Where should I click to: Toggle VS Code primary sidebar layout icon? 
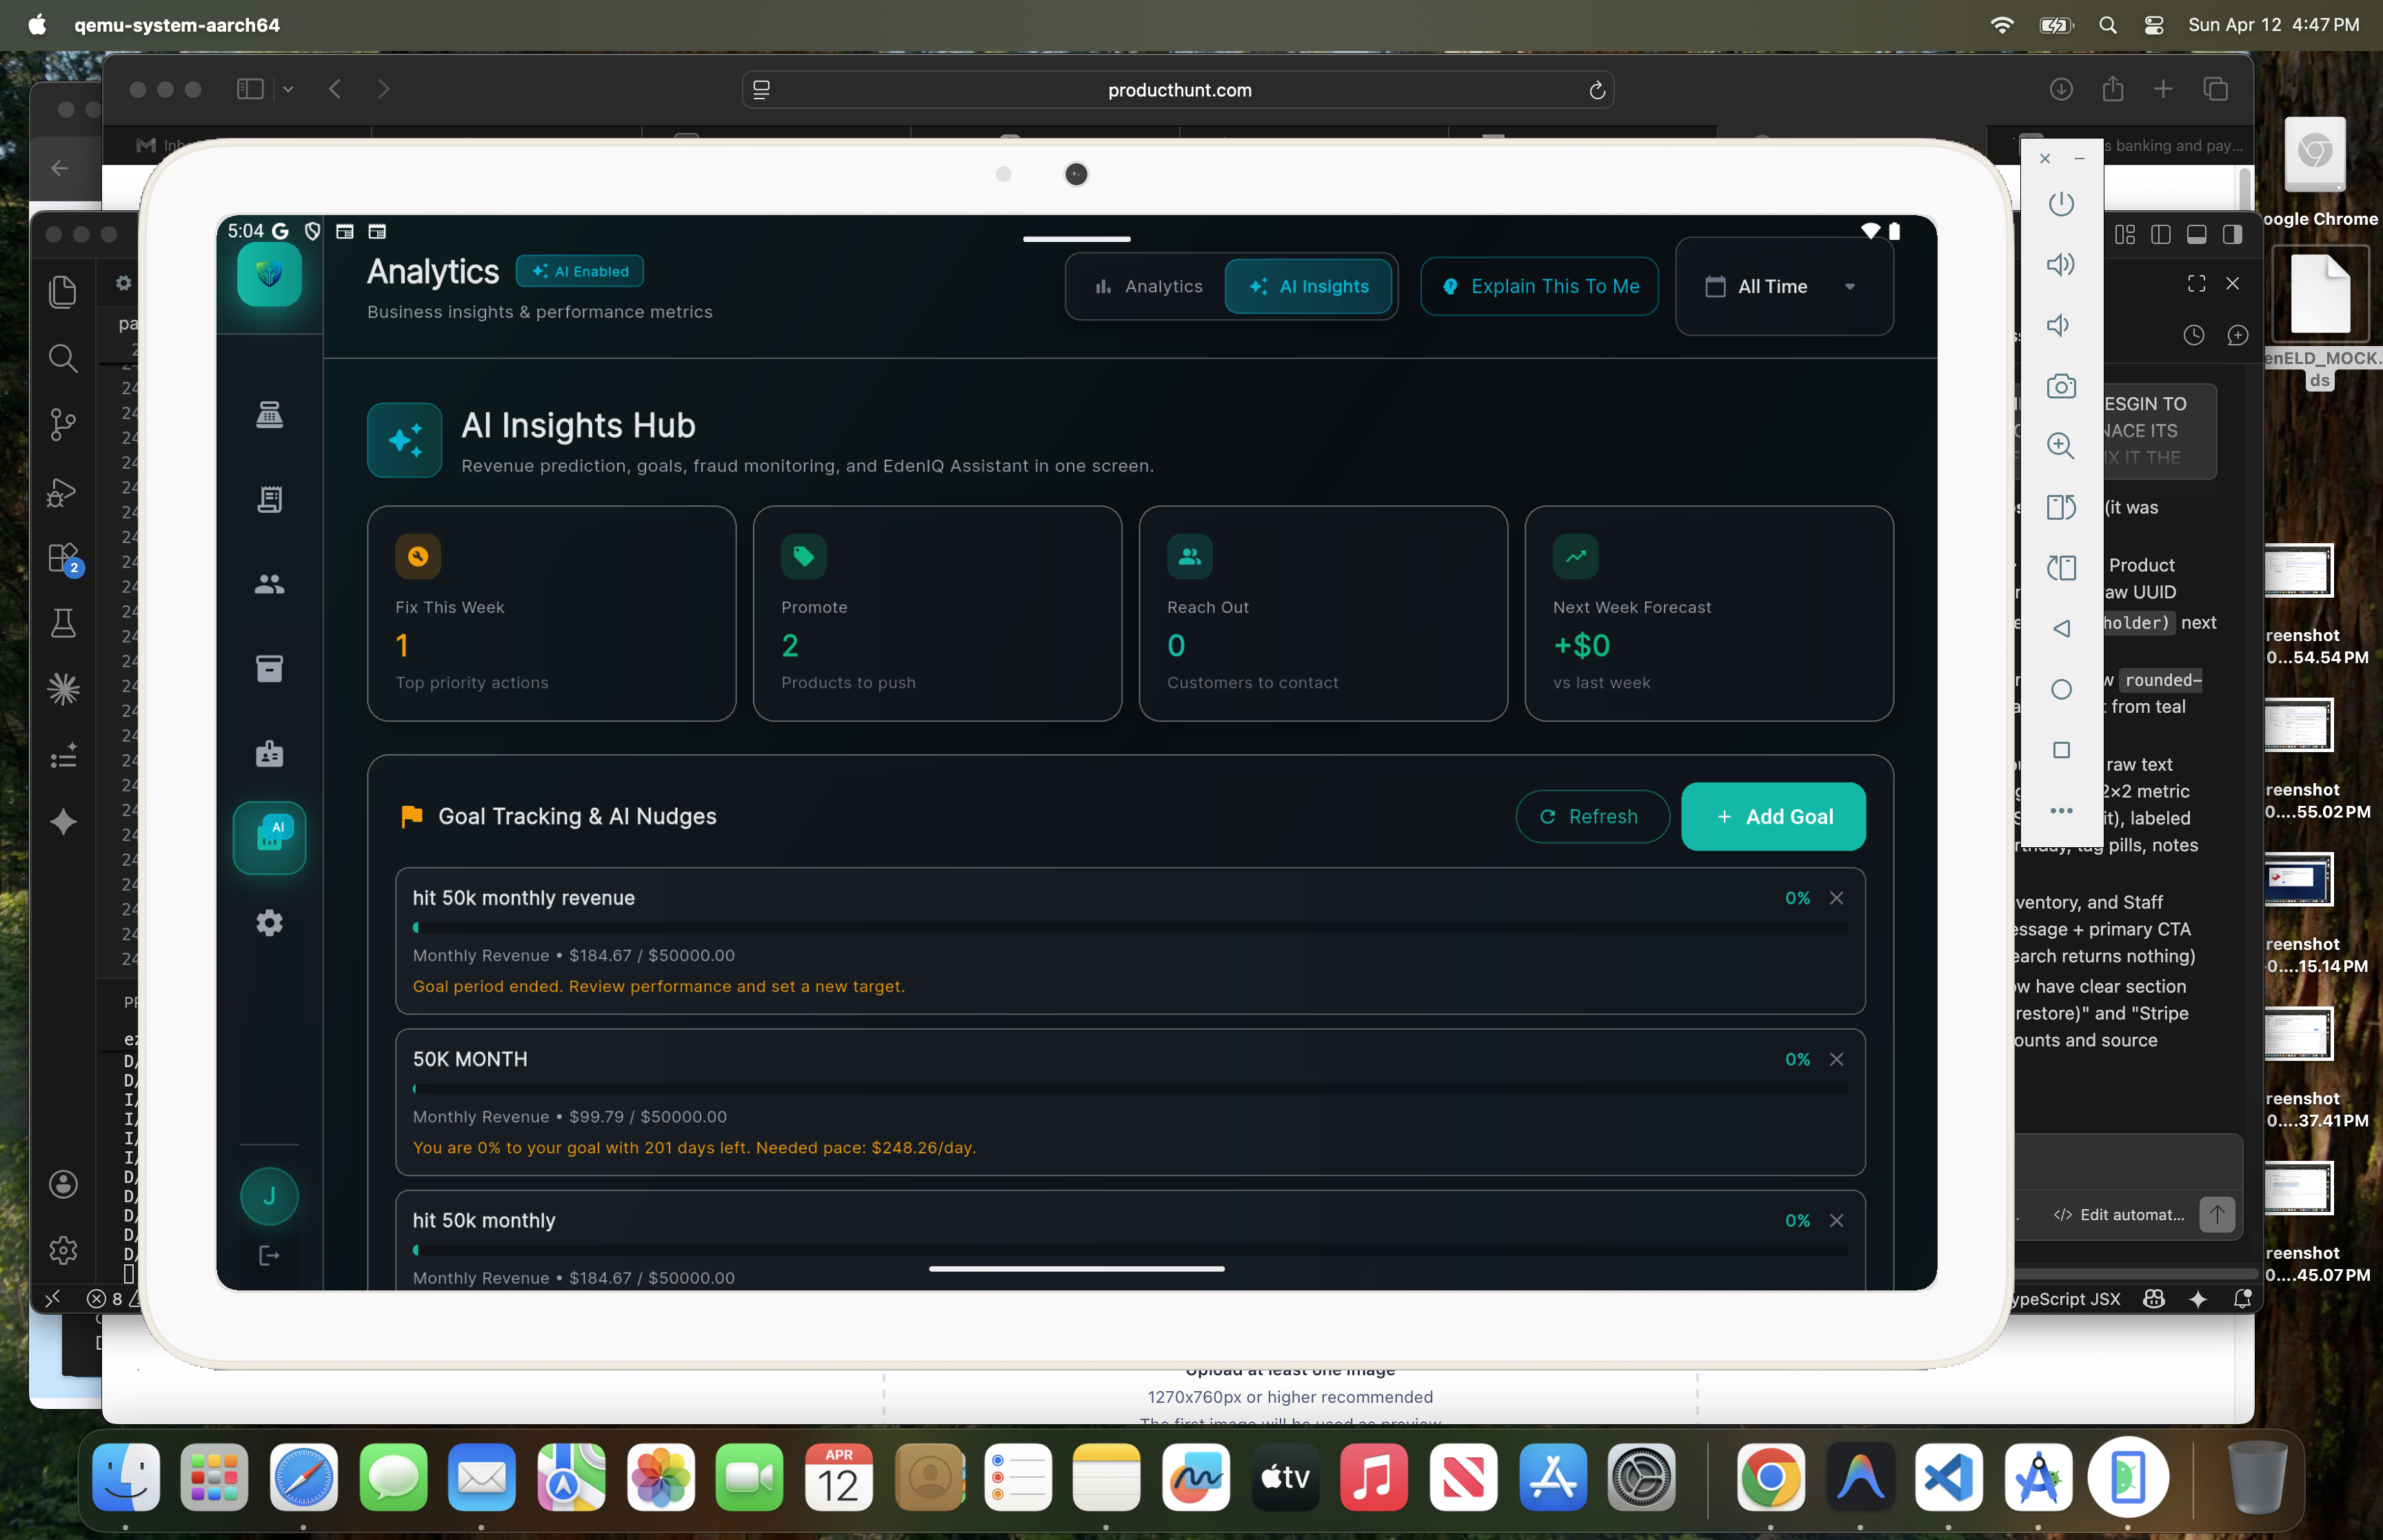coord(2160,234)
